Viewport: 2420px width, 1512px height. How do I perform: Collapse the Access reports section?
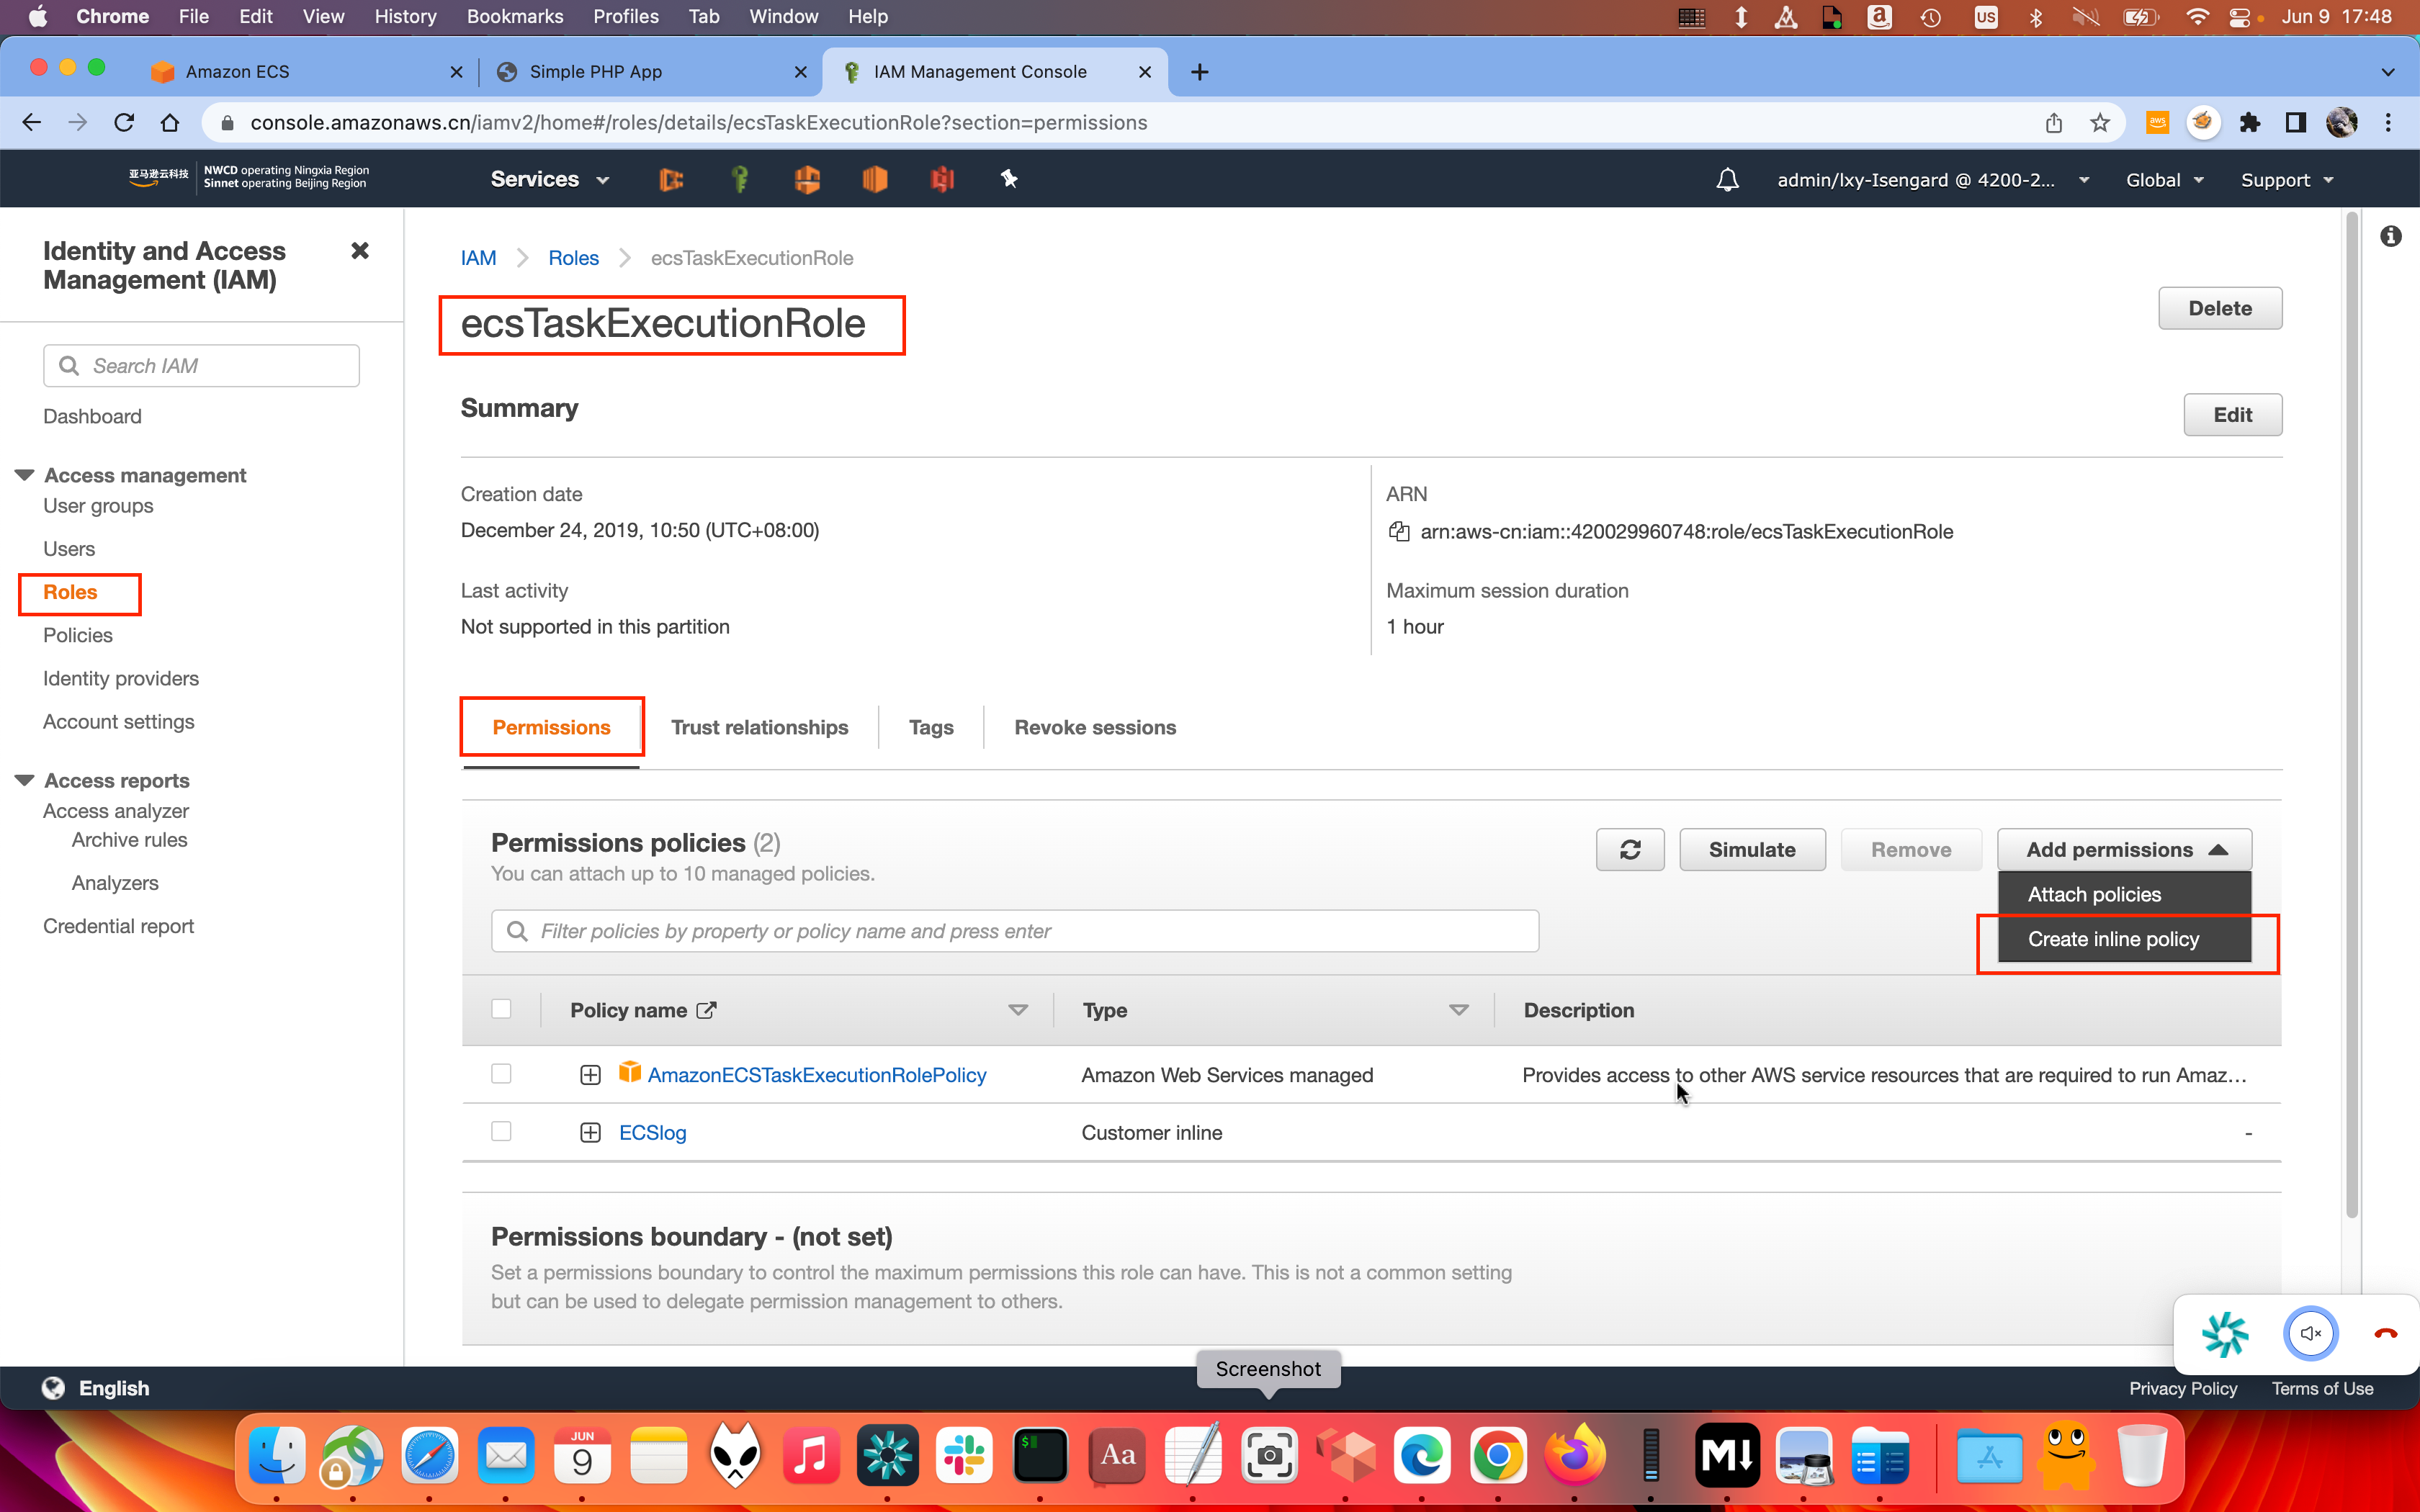[x=24, y=780]
